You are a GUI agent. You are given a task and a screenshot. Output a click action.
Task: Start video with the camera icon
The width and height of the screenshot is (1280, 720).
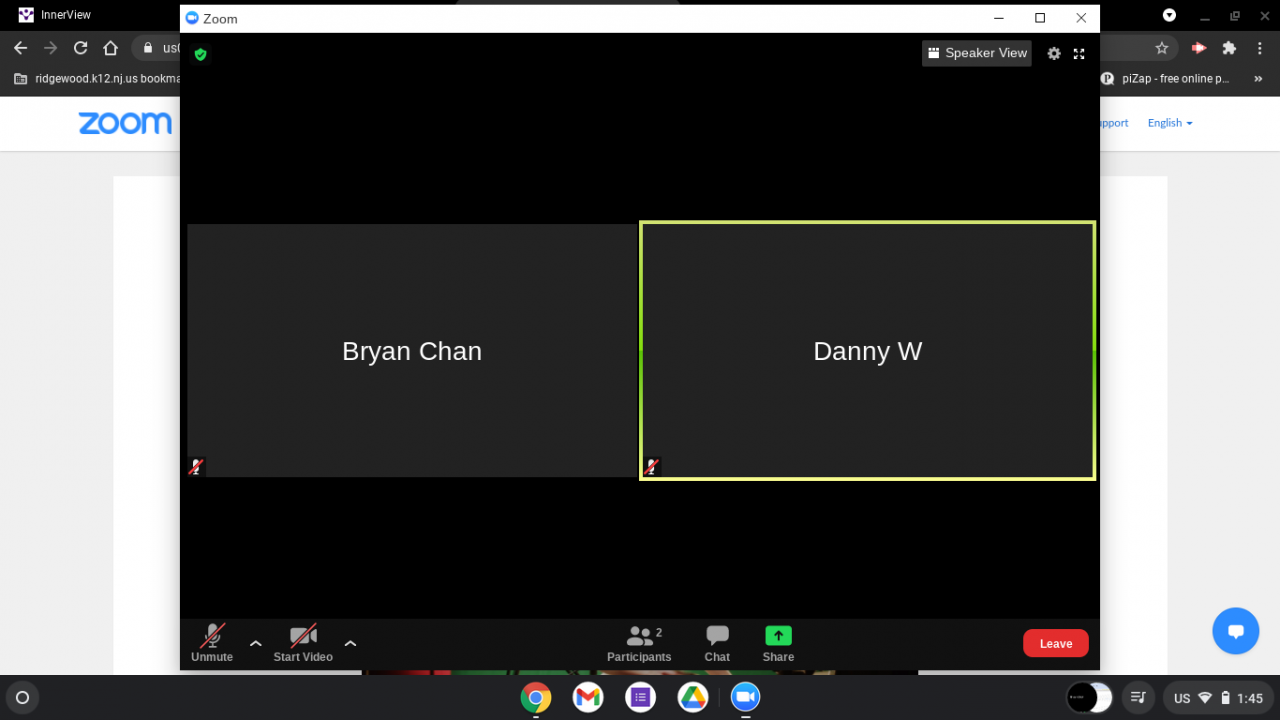303,643
